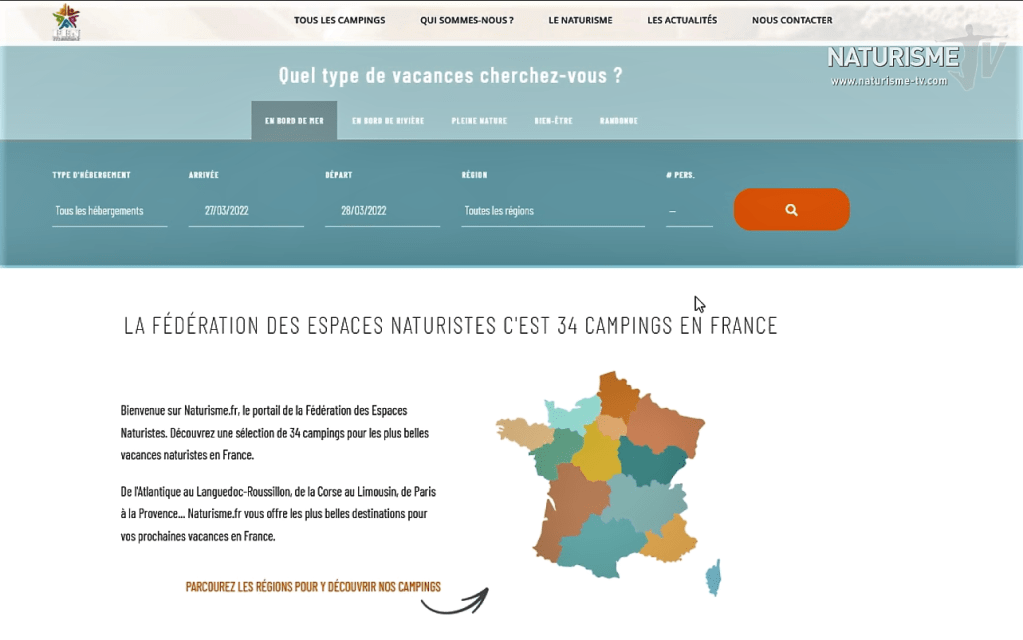This screenshot has width=1023, height=640.
Task: Click Parcourez les régions orange link
Action: [313, 587]
